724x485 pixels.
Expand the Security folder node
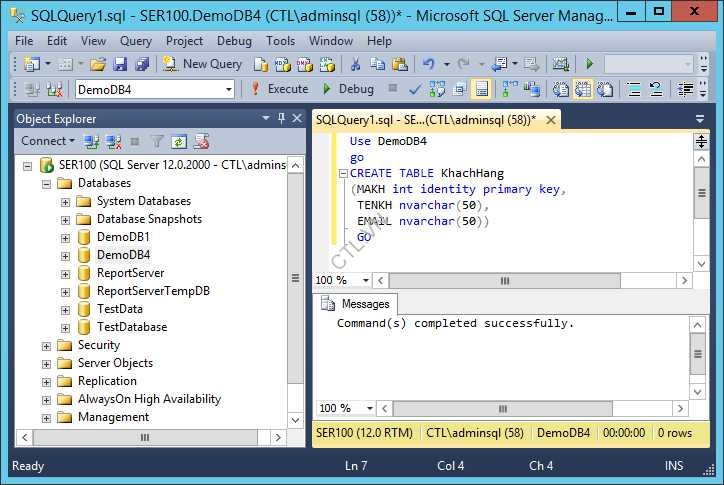pyautogui.click(x=46, y=345)
